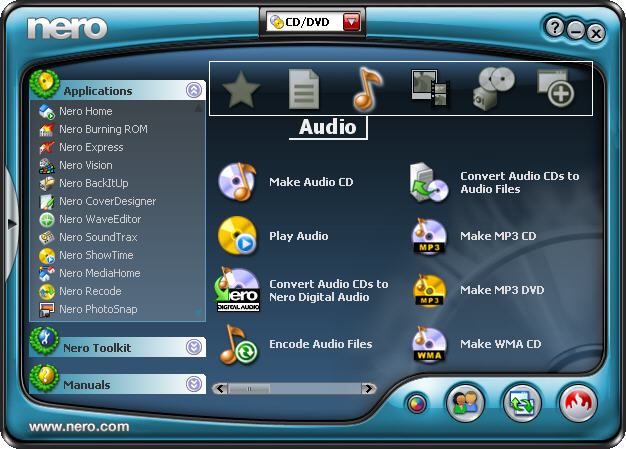Image resolution: width=626 pixels, height=449 pixels.
Task: Collapse the Applications panel
Action: (194, 90)
